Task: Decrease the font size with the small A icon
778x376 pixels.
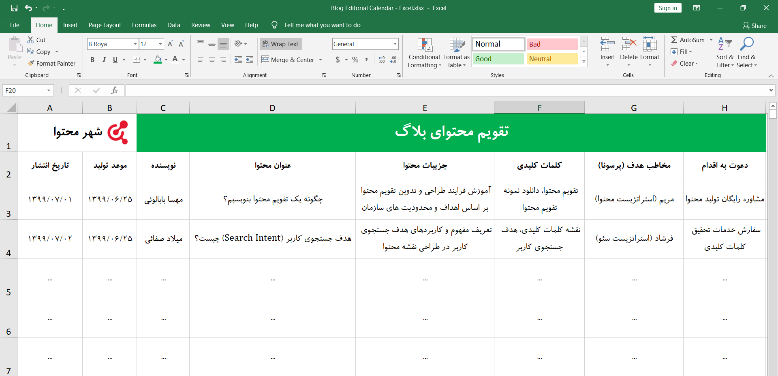Action: click(x=181, y=44)
